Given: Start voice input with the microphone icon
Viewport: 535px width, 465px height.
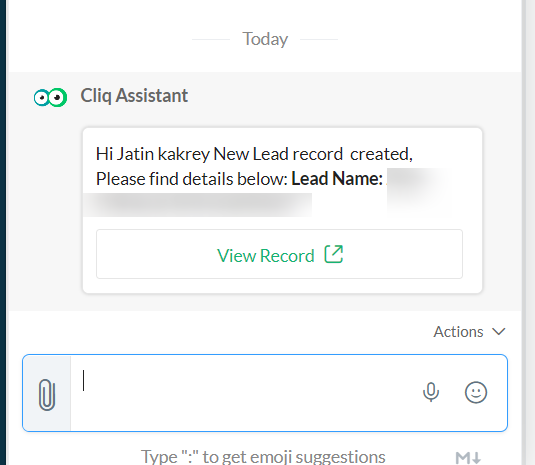Looking at the screenshot, I should click(431, 392).
